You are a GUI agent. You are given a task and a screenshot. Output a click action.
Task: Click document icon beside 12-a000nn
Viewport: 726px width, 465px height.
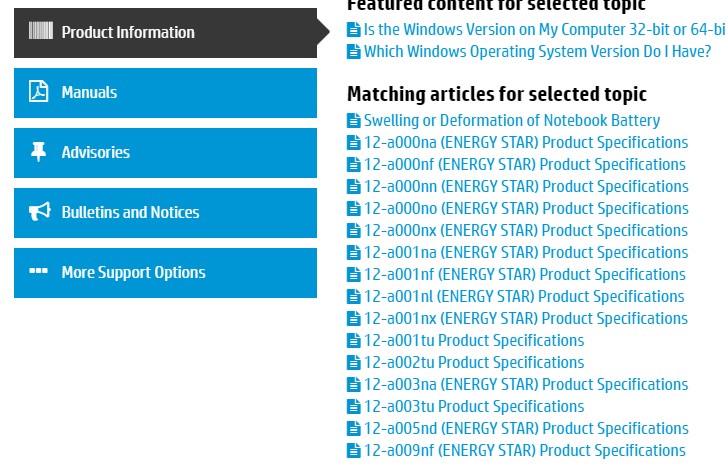tap(354, 187)
